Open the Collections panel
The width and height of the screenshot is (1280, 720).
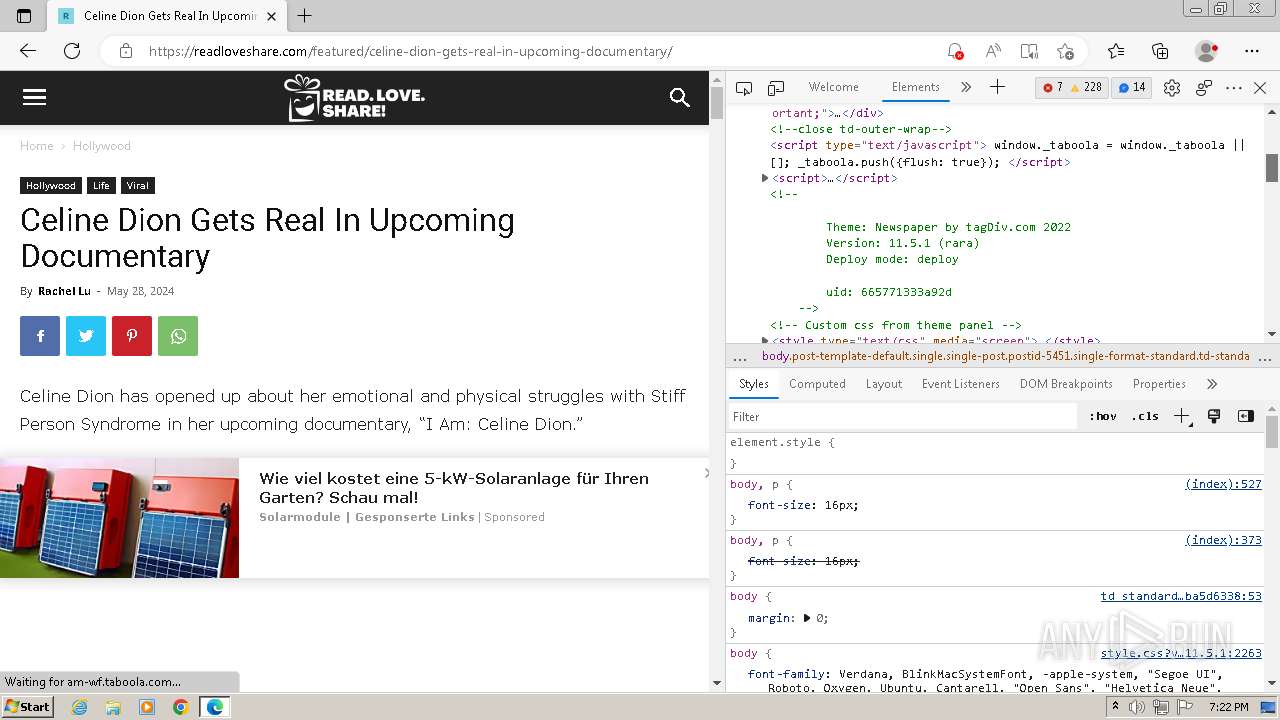click(1160, 51)
